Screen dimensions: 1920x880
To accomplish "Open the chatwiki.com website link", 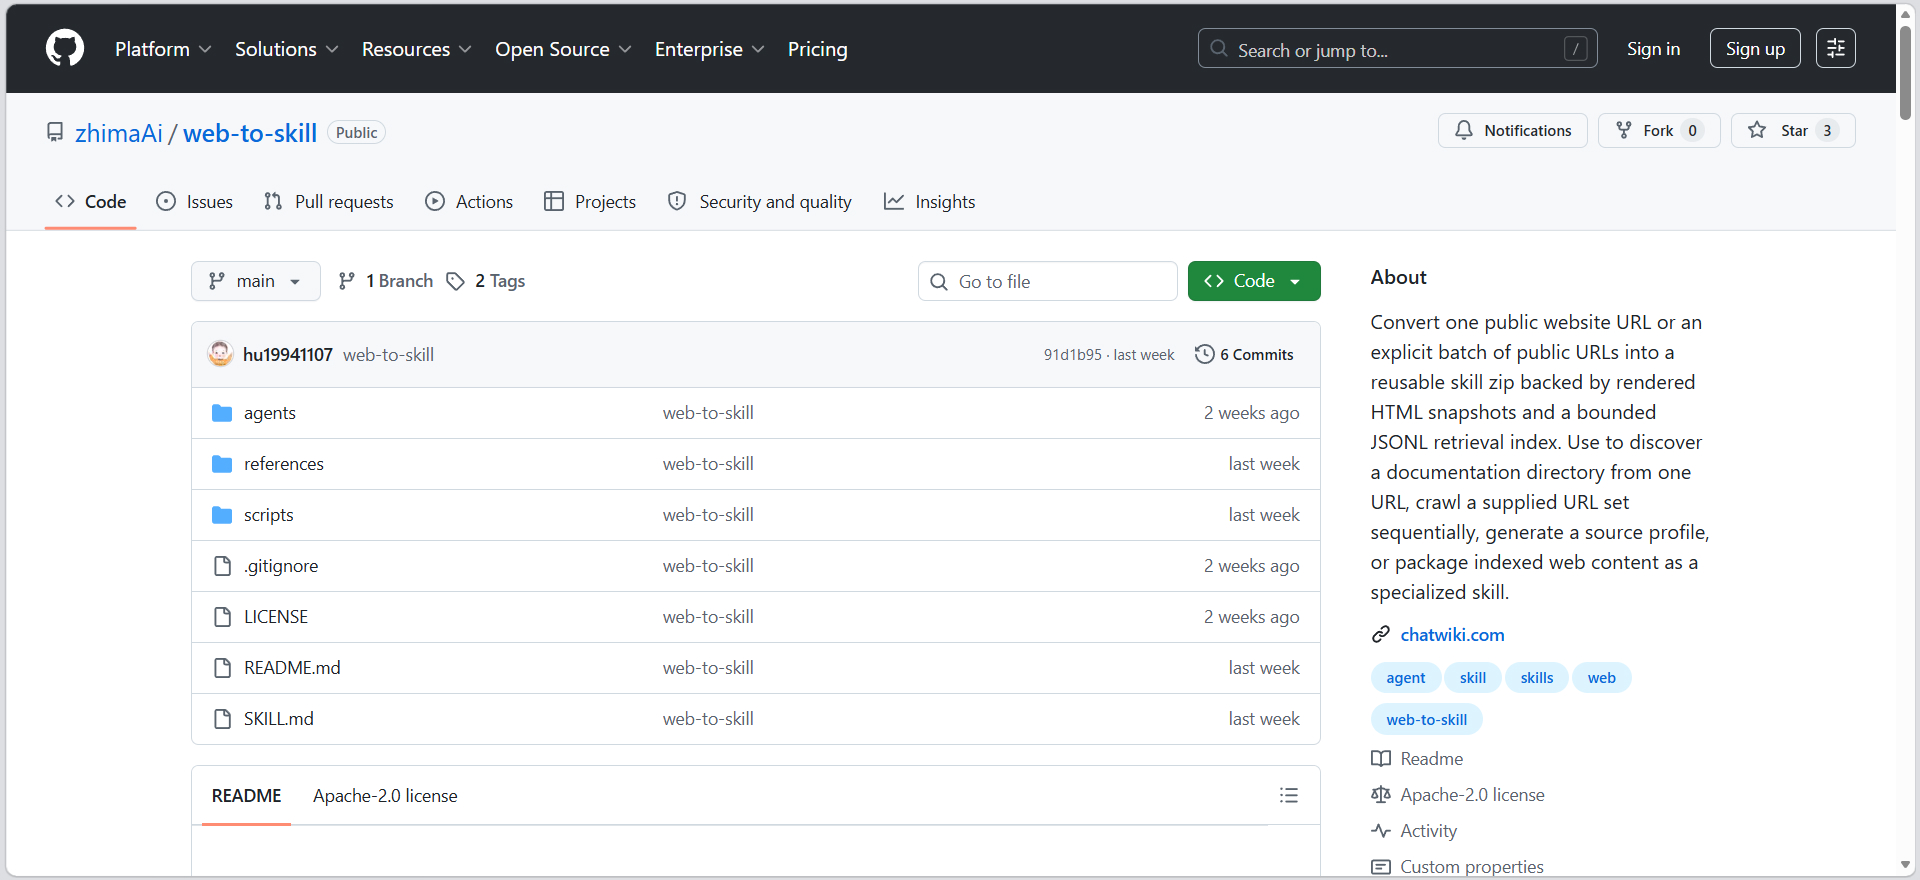I will [1452, 634].
